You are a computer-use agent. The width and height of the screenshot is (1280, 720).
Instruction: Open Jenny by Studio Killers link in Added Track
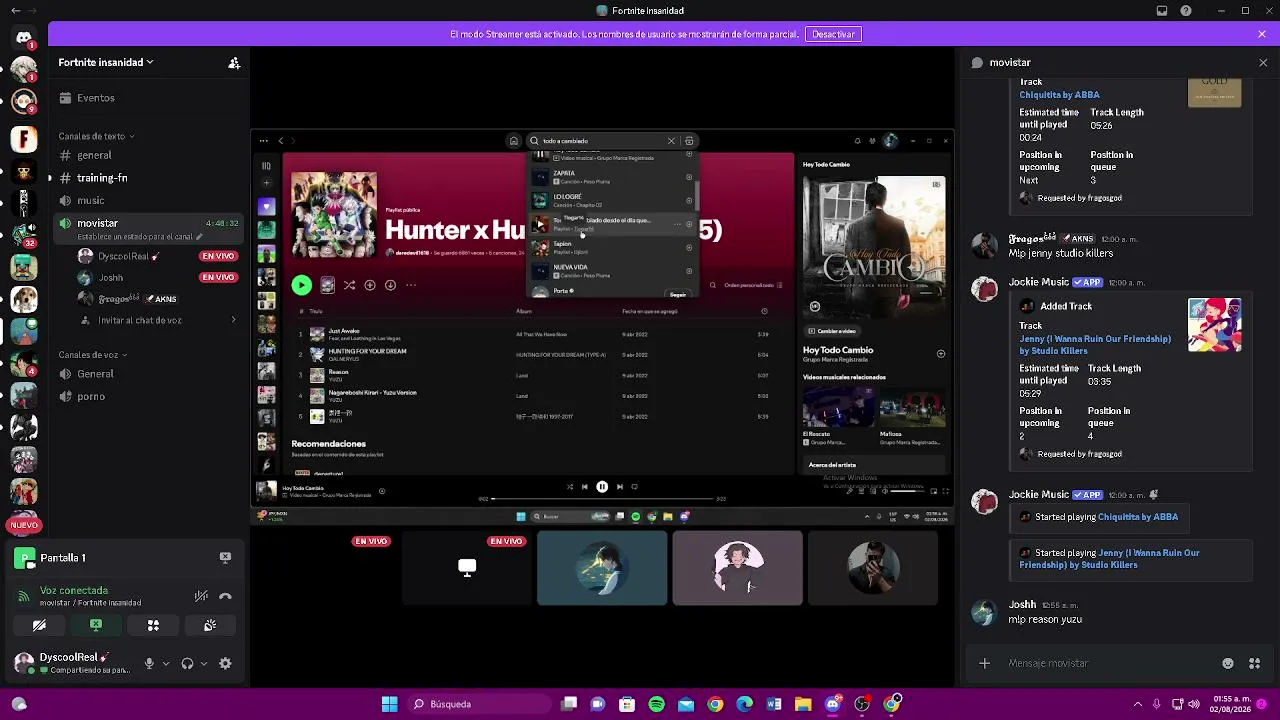pos(1095,345)
